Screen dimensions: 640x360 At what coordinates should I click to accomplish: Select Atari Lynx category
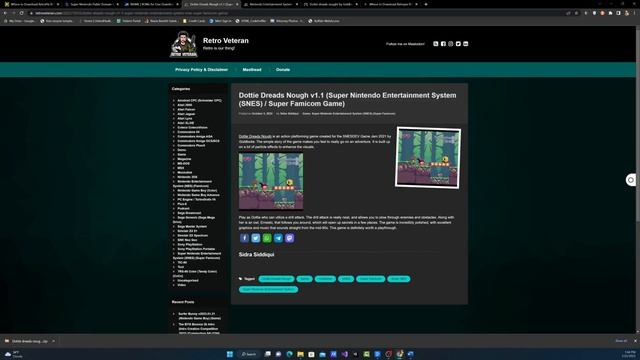tap(185, 118)
